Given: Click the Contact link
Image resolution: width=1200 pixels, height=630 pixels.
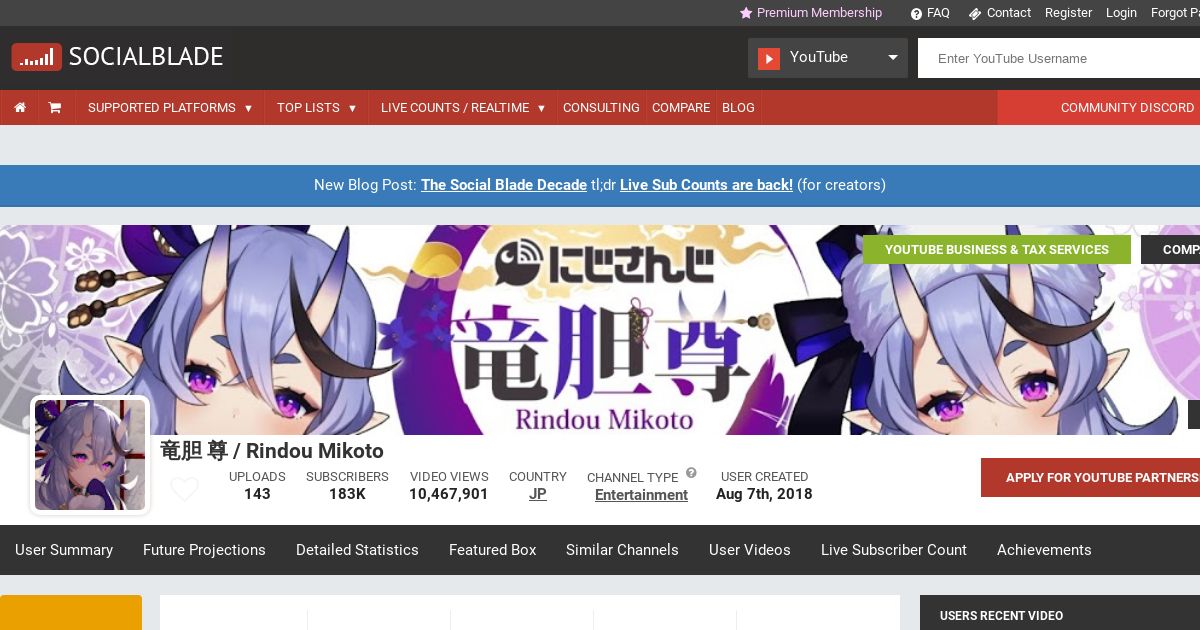Looking at the screenshot, I should click(1009, 13).
